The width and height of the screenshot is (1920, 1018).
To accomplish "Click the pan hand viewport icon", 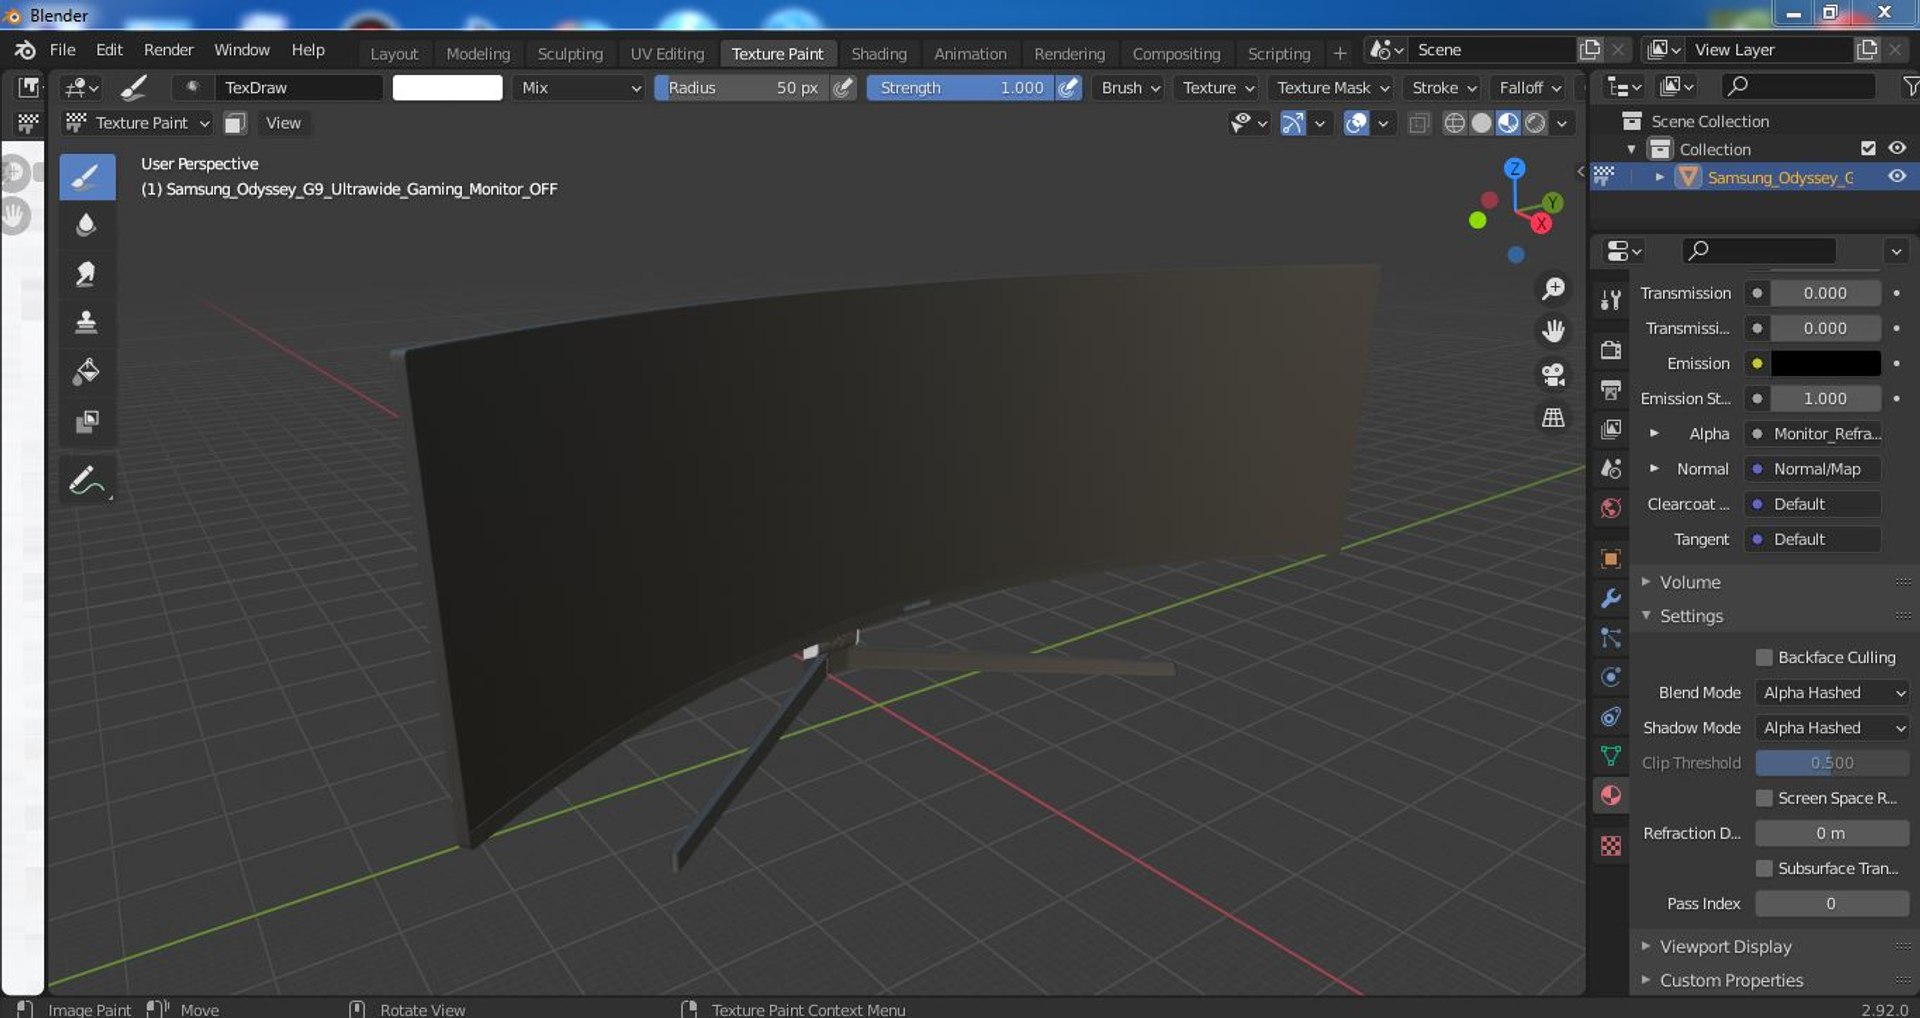I will tap(1553, 331).
